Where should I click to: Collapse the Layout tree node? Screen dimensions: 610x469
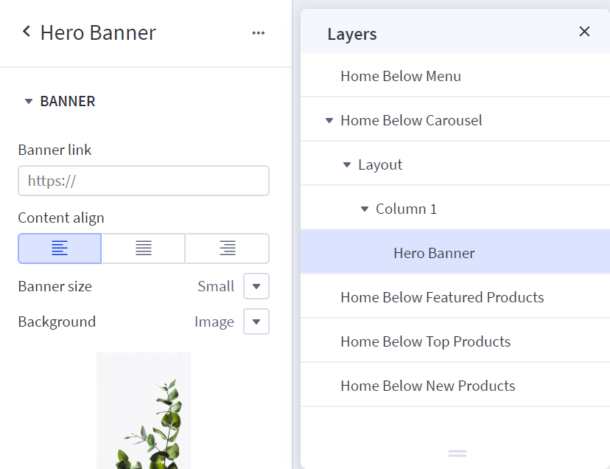pyautogui.click(x=347, y=165)
